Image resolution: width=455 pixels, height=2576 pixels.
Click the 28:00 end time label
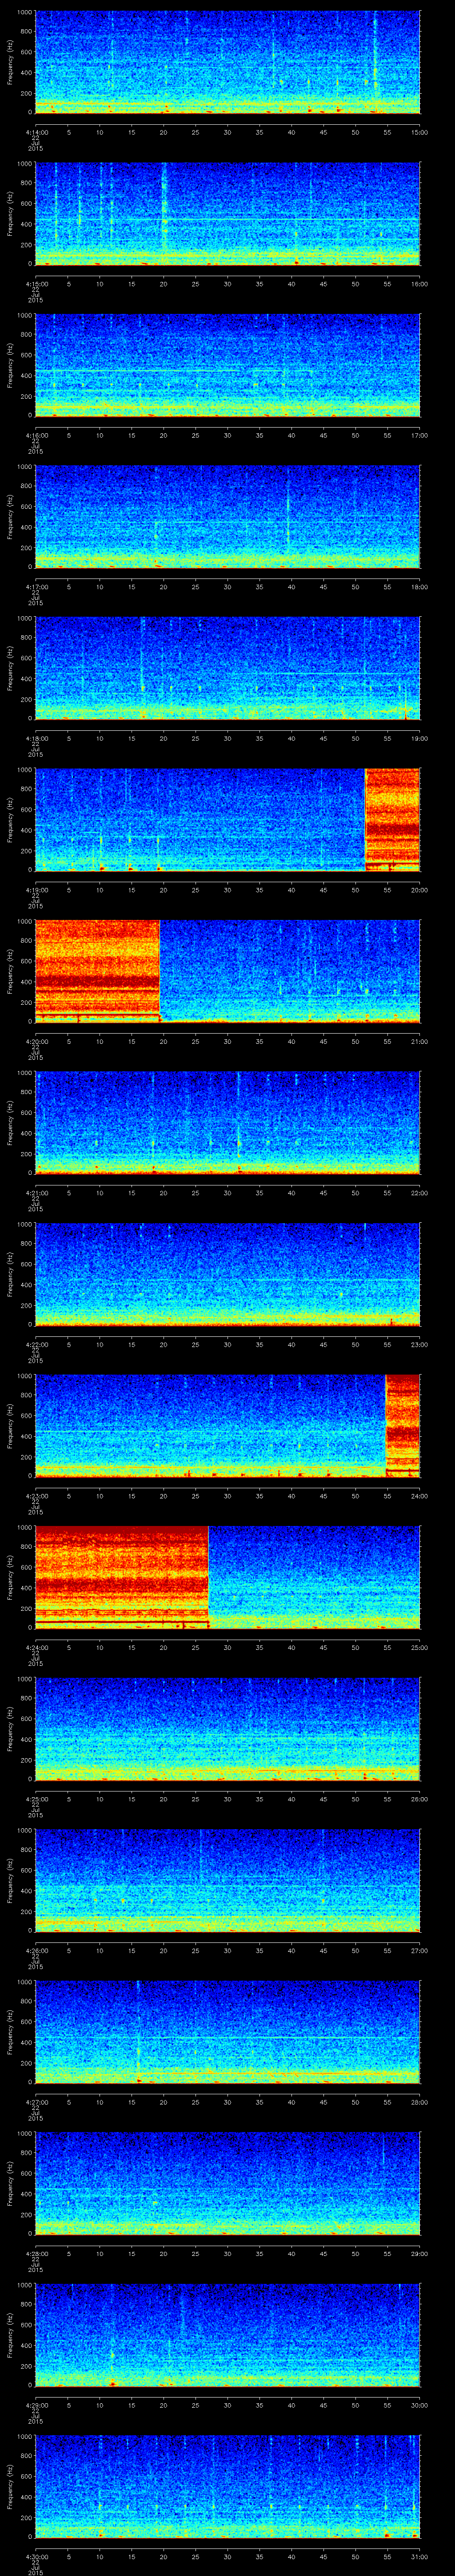click(x=420, y=2102)
